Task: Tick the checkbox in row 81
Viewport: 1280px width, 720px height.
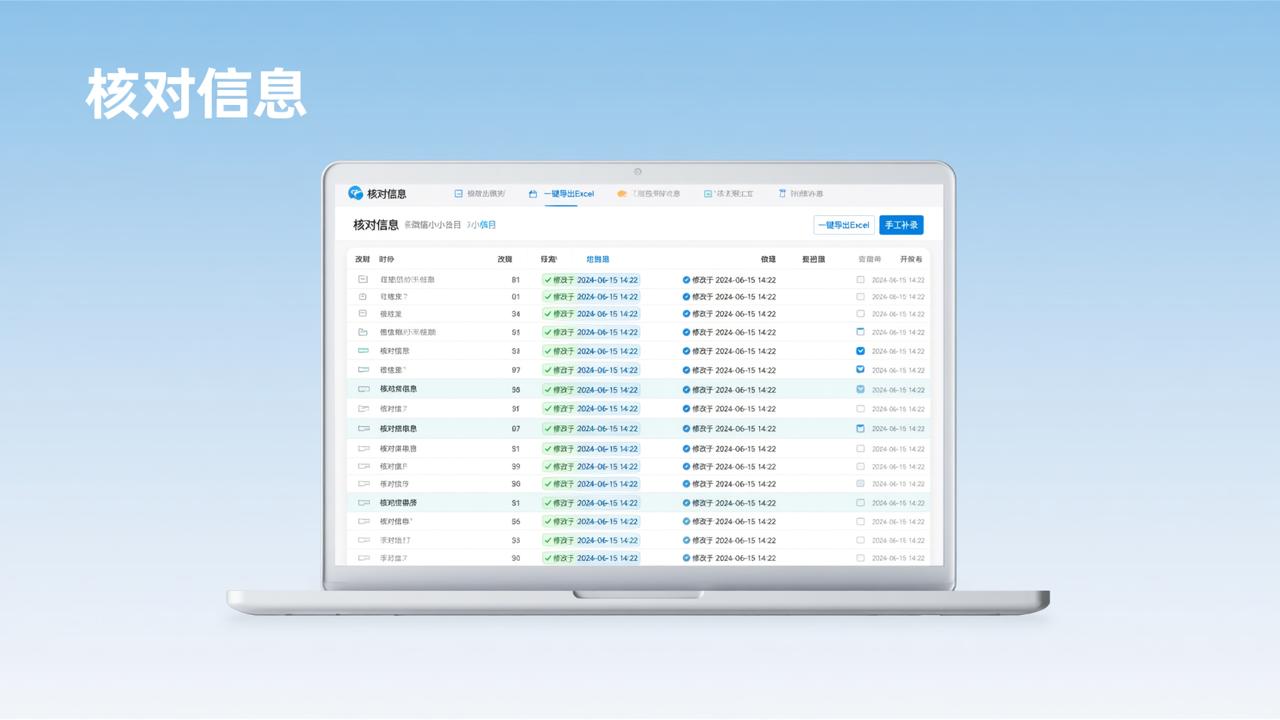Action: pos(860,280)
